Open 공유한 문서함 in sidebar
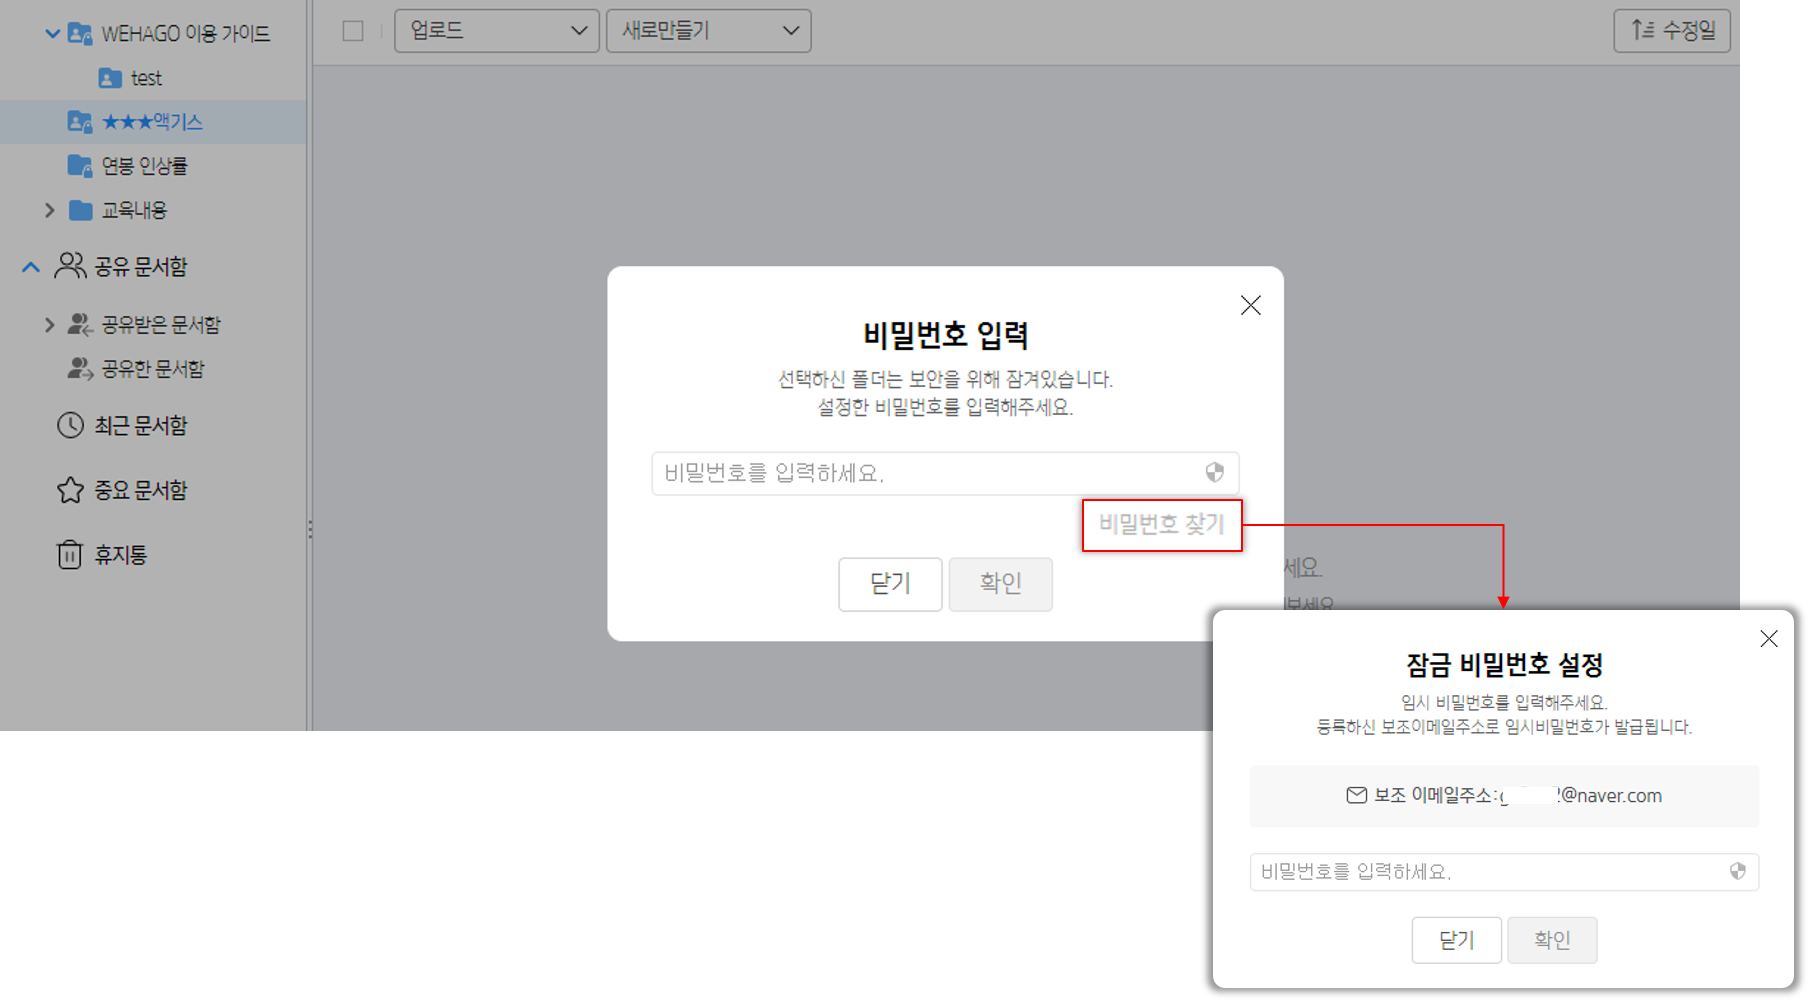1811x1003 pixels. [152, 369]
